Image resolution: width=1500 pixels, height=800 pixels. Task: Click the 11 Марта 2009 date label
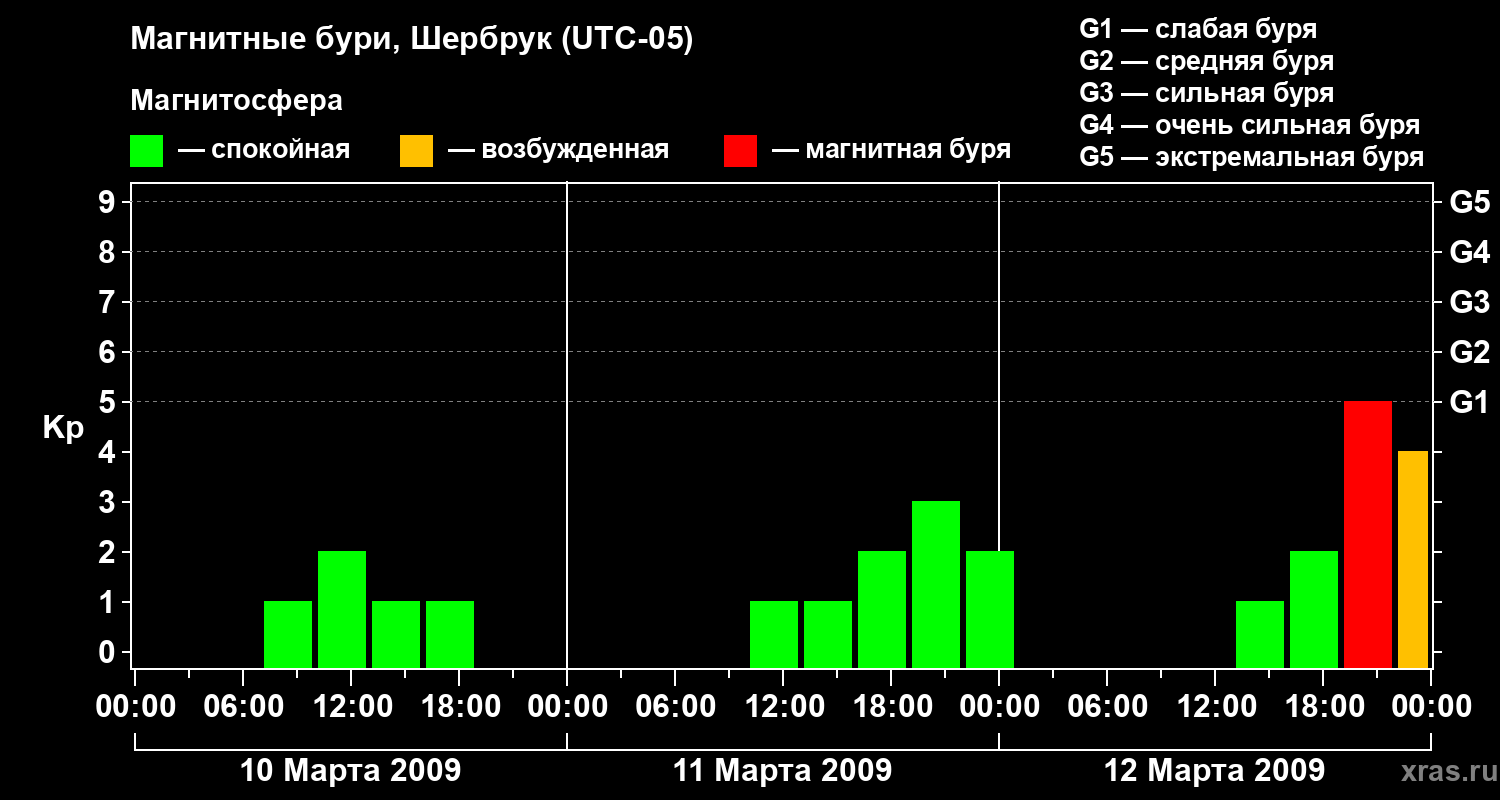click(x=782, y=771)
